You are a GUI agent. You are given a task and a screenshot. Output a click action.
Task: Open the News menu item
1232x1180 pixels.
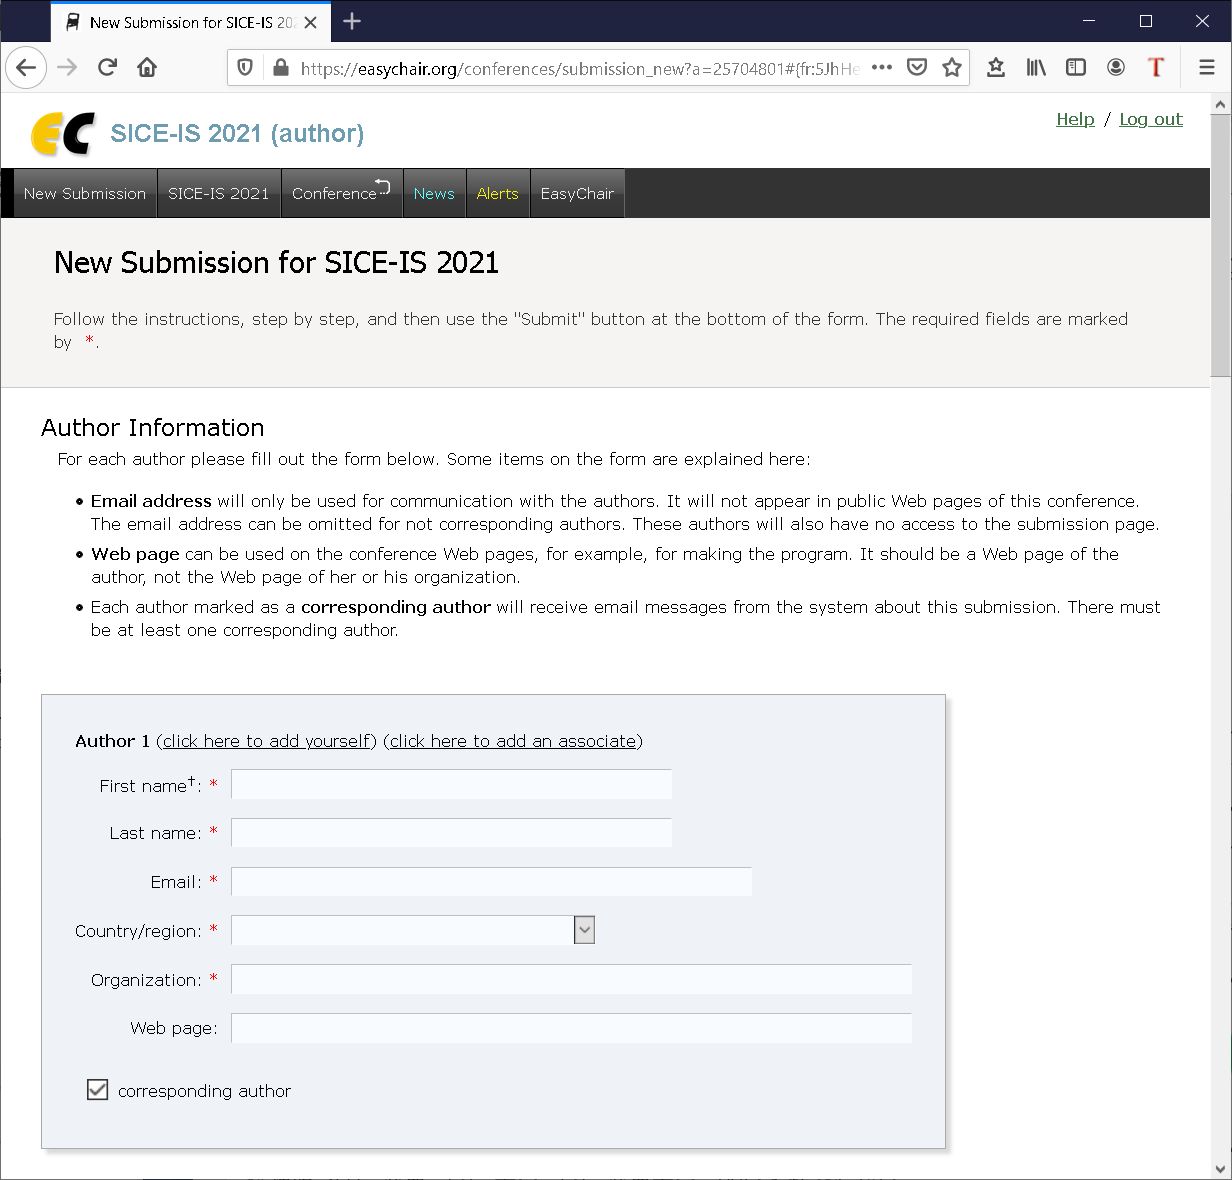coord(434,194)
